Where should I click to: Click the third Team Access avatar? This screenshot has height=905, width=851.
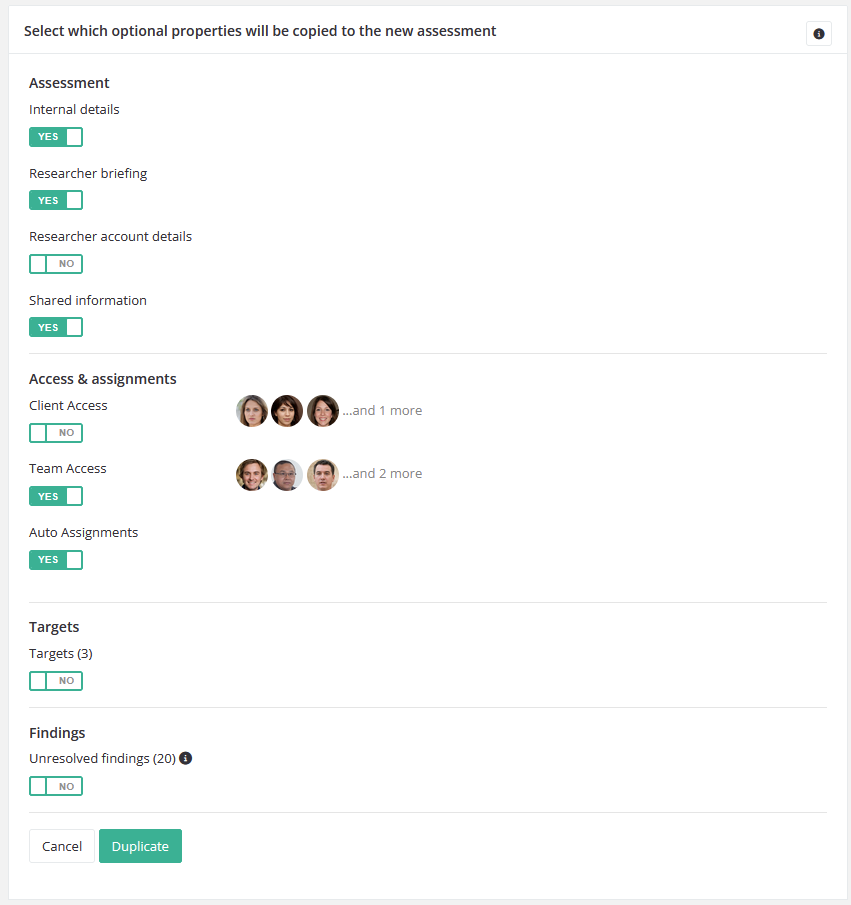(322, 474)
